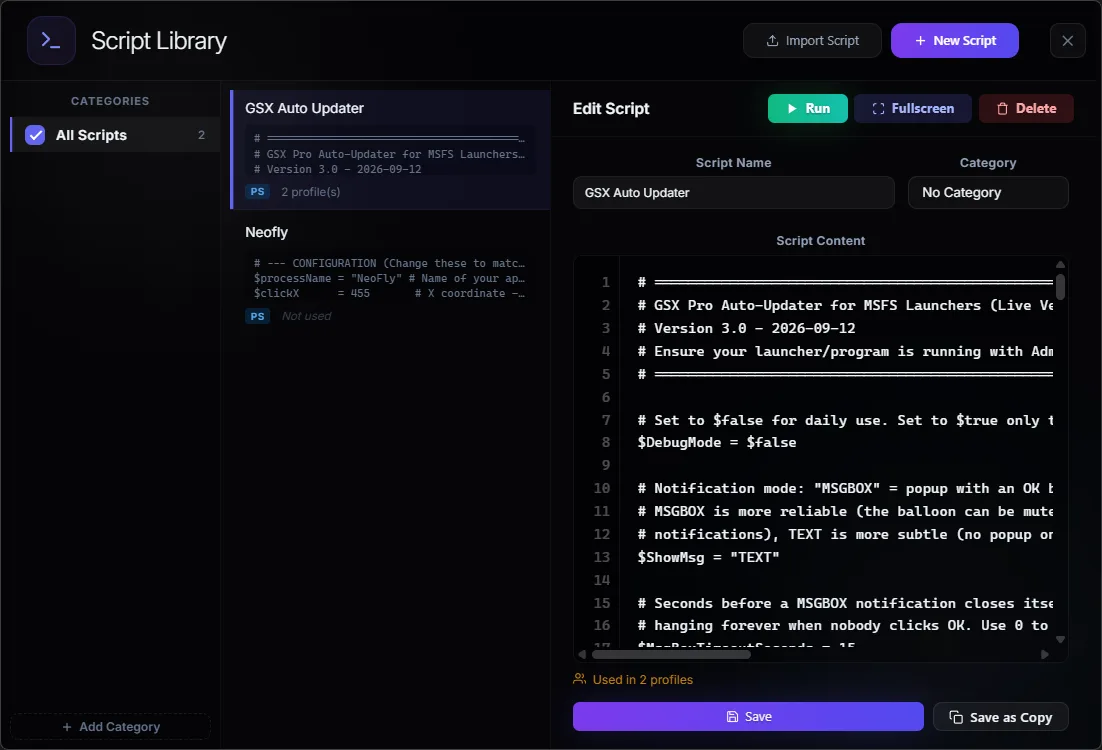The height and width of the screenshot is (750, 1102).
Task: Click the Used in 2 profiles link
Action: tap(633, 680)
